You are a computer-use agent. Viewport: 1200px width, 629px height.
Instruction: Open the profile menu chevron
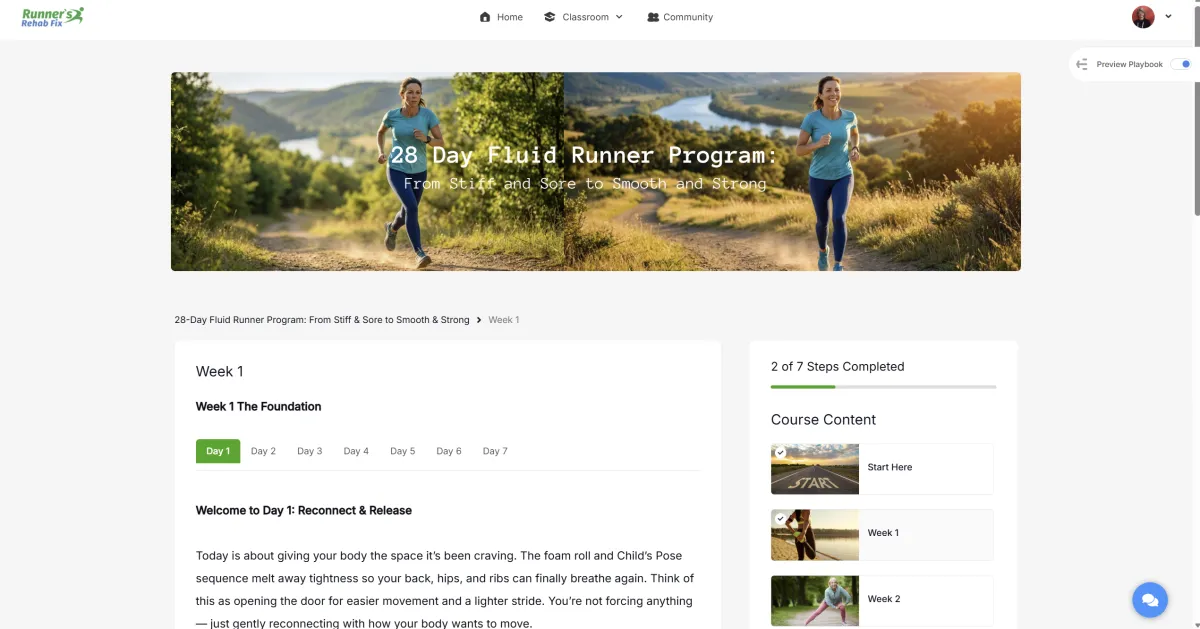[x=1168, y=17]
